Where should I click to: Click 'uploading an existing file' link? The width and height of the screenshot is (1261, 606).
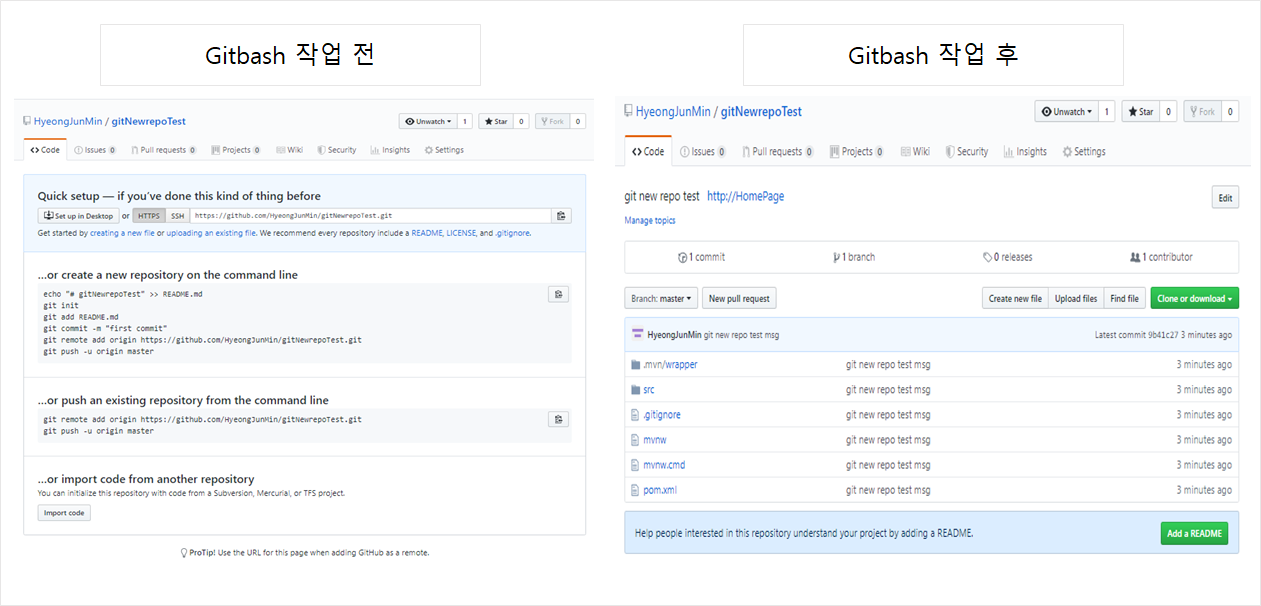[x=212, y=233]
